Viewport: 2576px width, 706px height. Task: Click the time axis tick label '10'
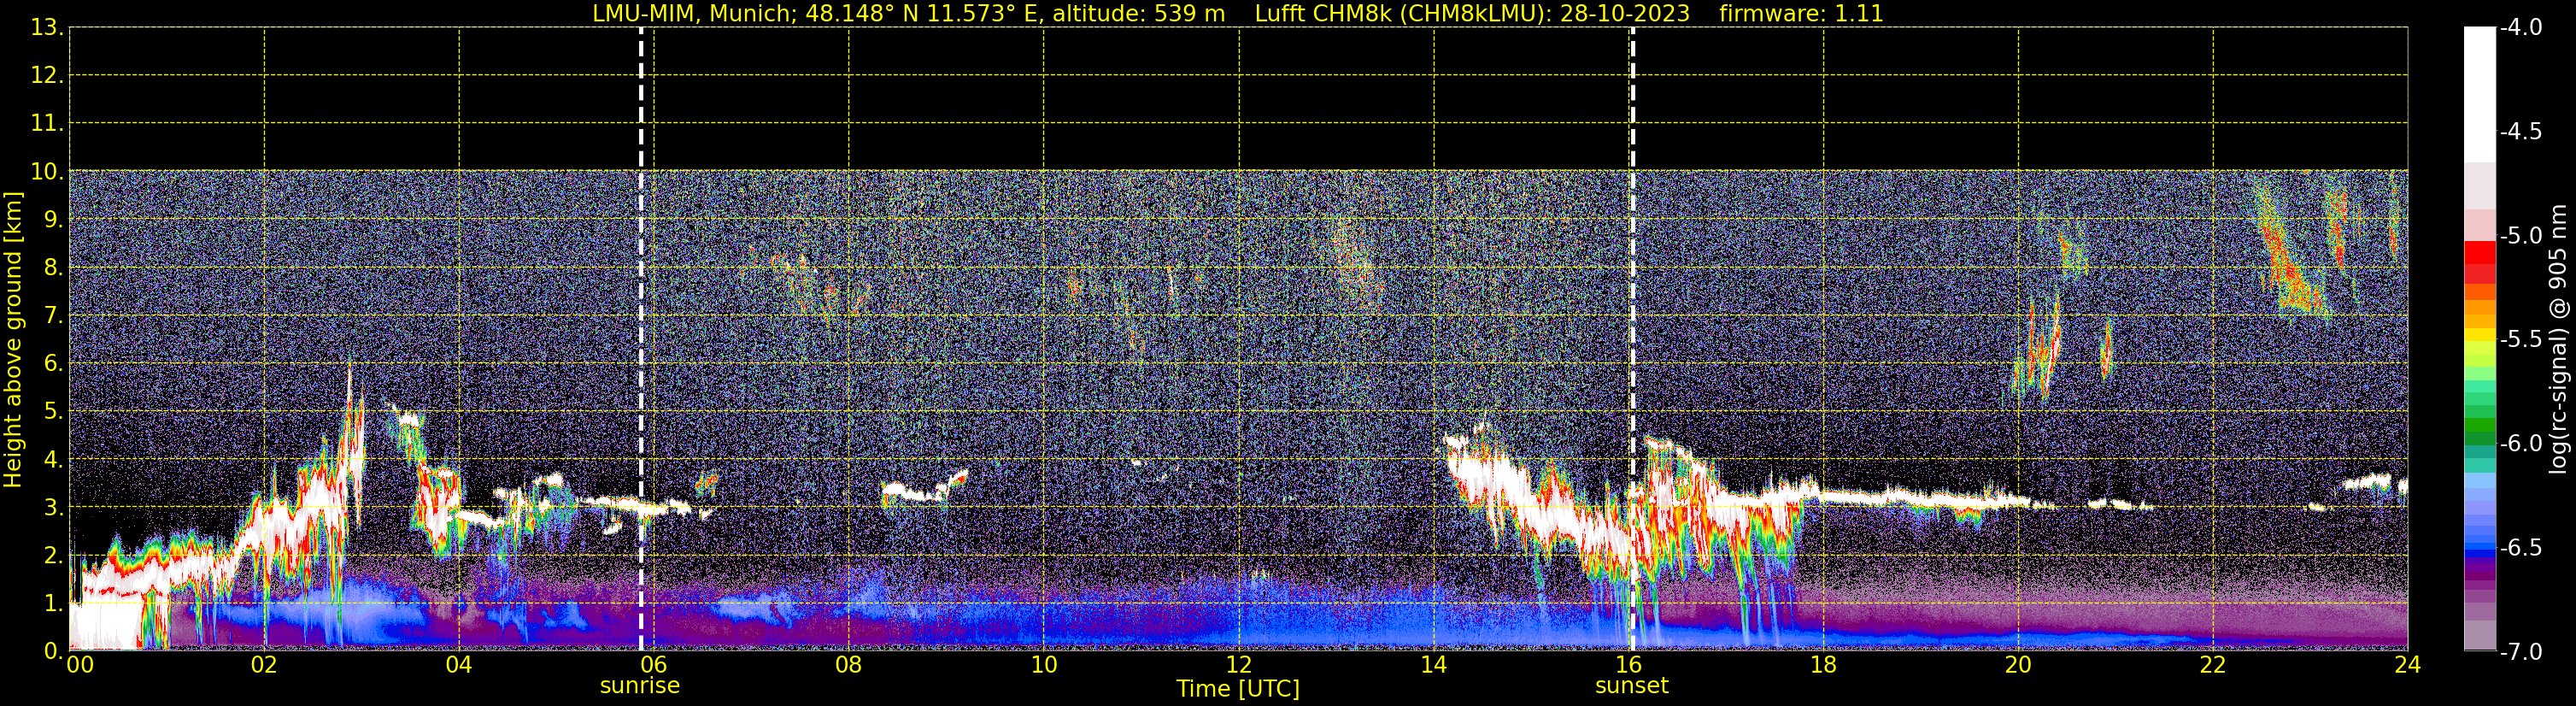point(1044,665)
